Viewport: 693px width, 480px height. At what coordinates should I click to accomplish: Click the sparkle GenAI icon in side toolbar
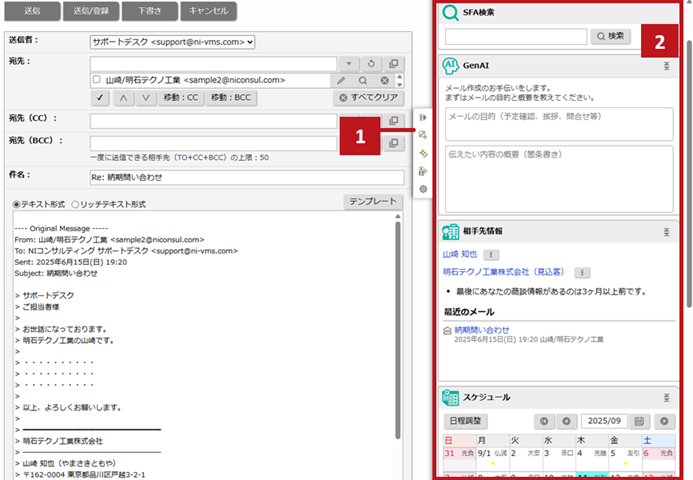[423, 153]
